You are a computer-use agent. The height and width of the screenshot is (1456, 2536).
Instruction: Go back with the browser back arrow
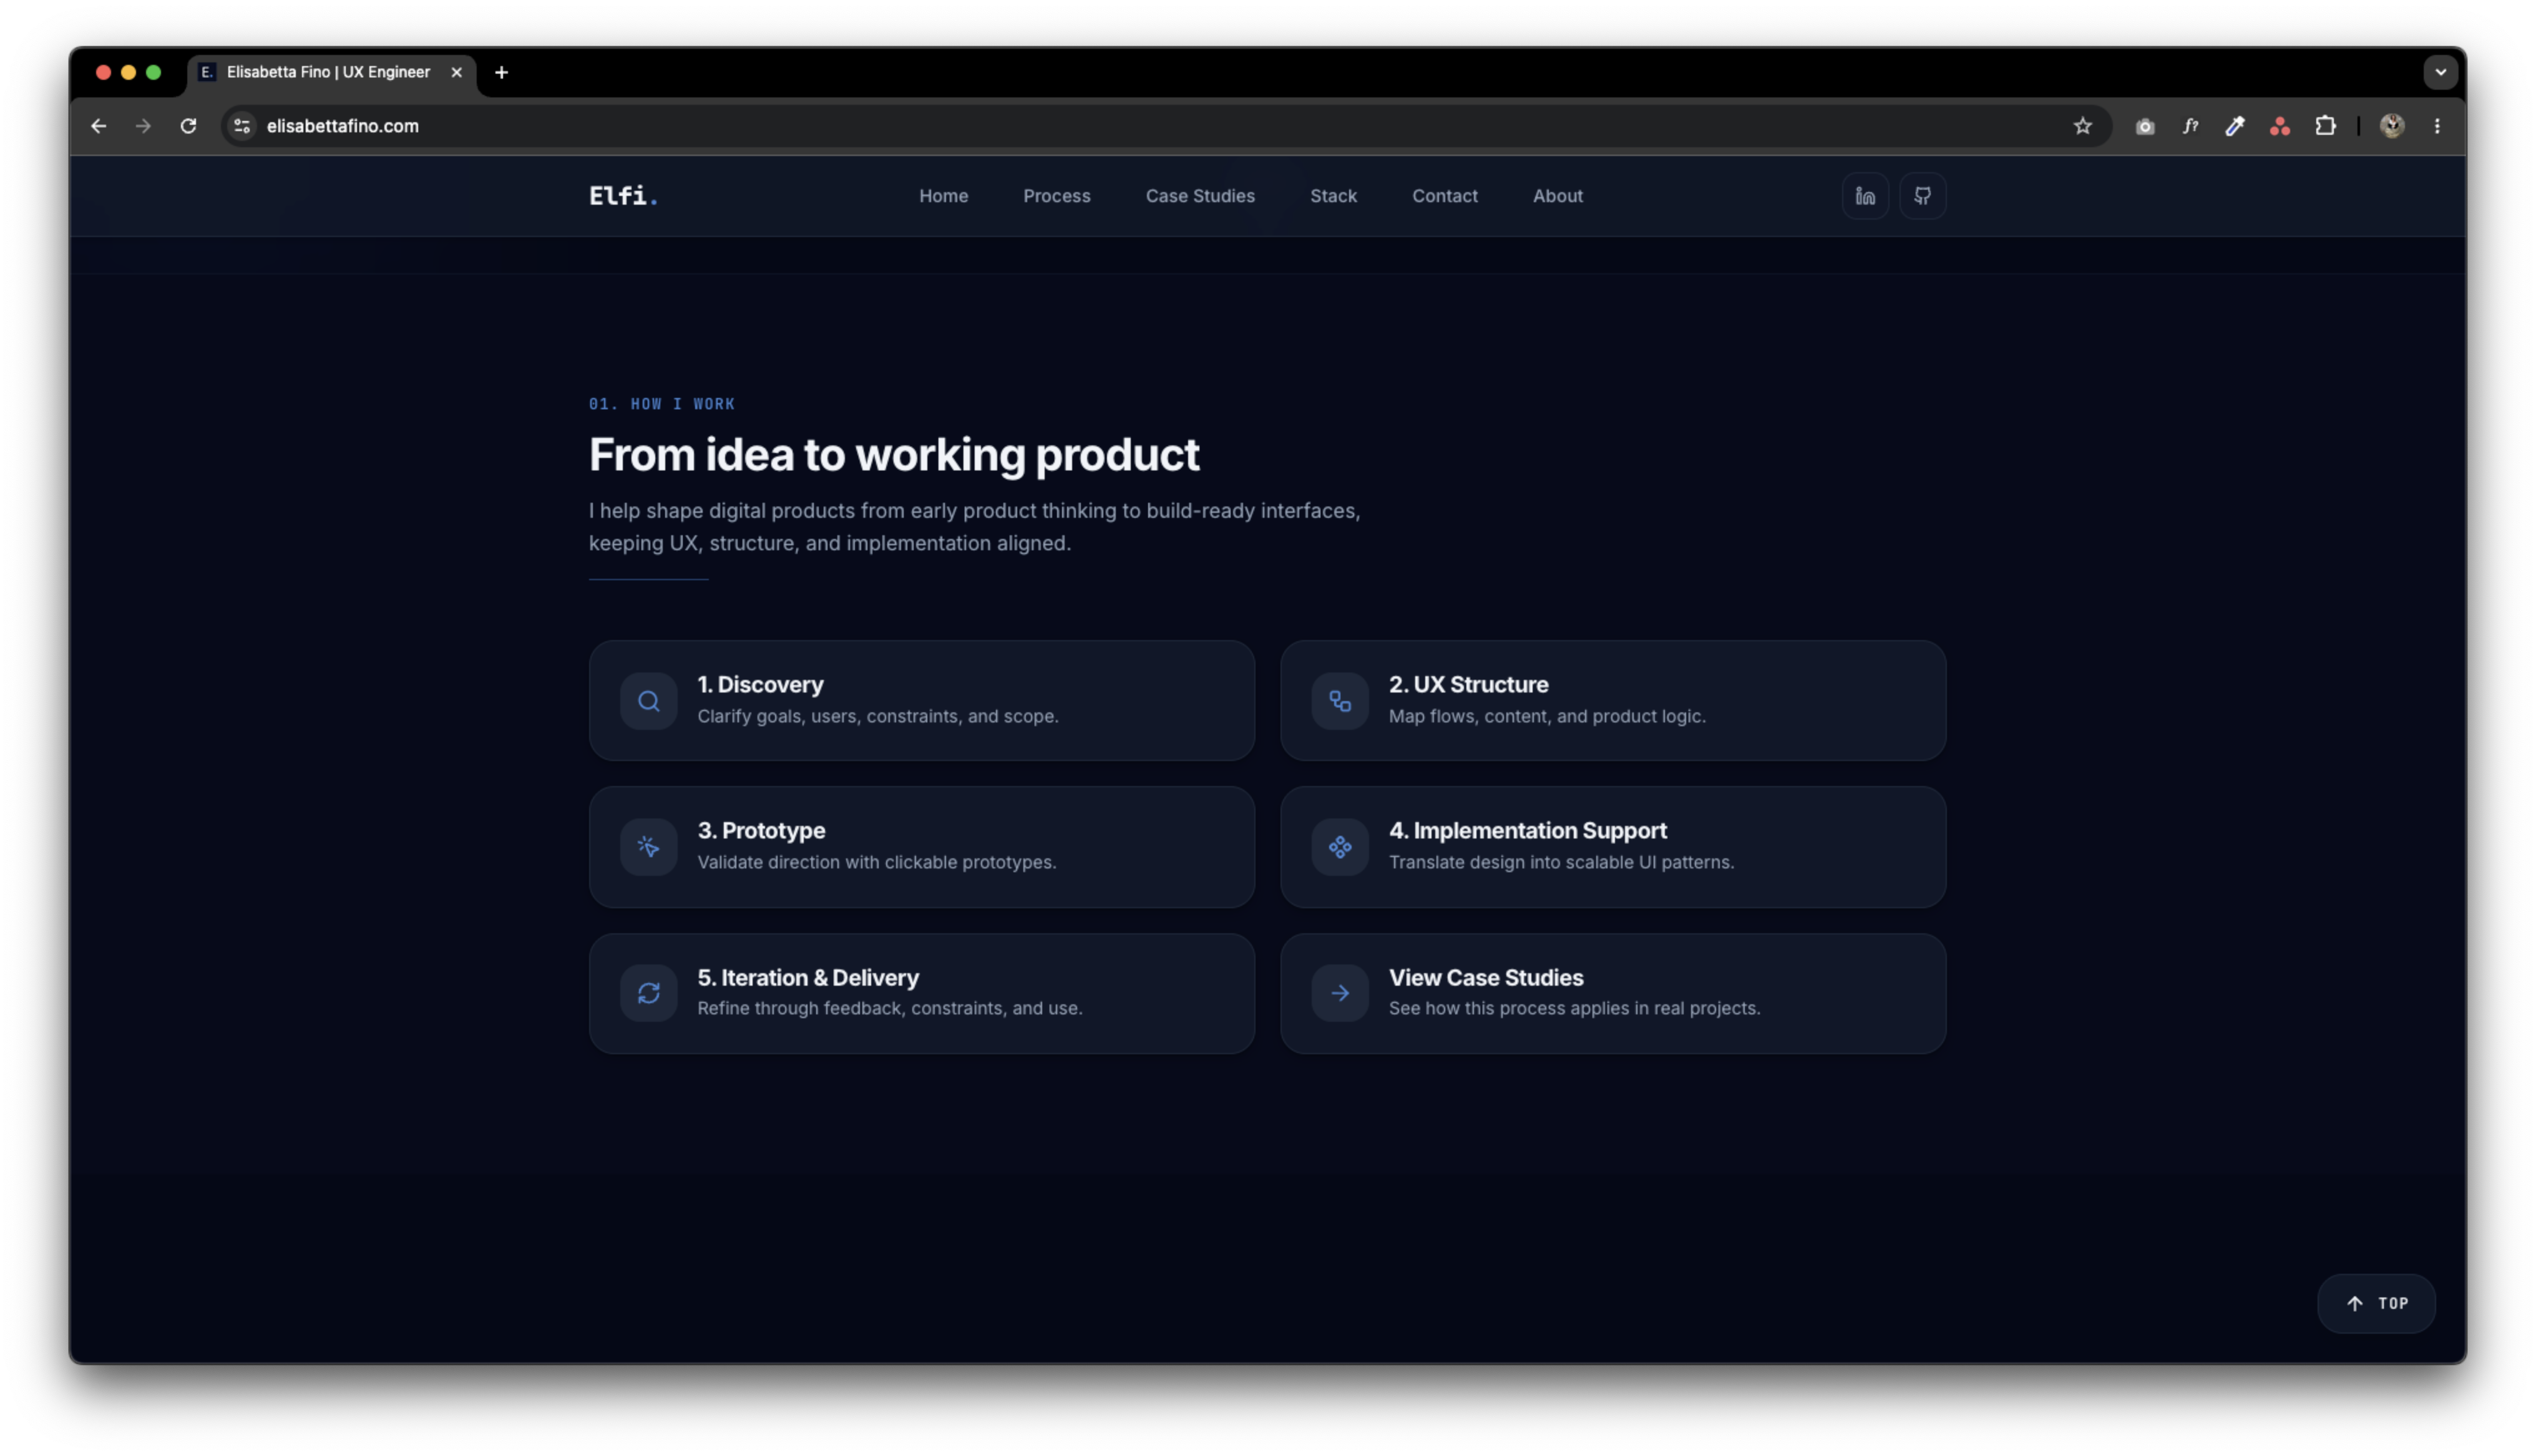98,126
